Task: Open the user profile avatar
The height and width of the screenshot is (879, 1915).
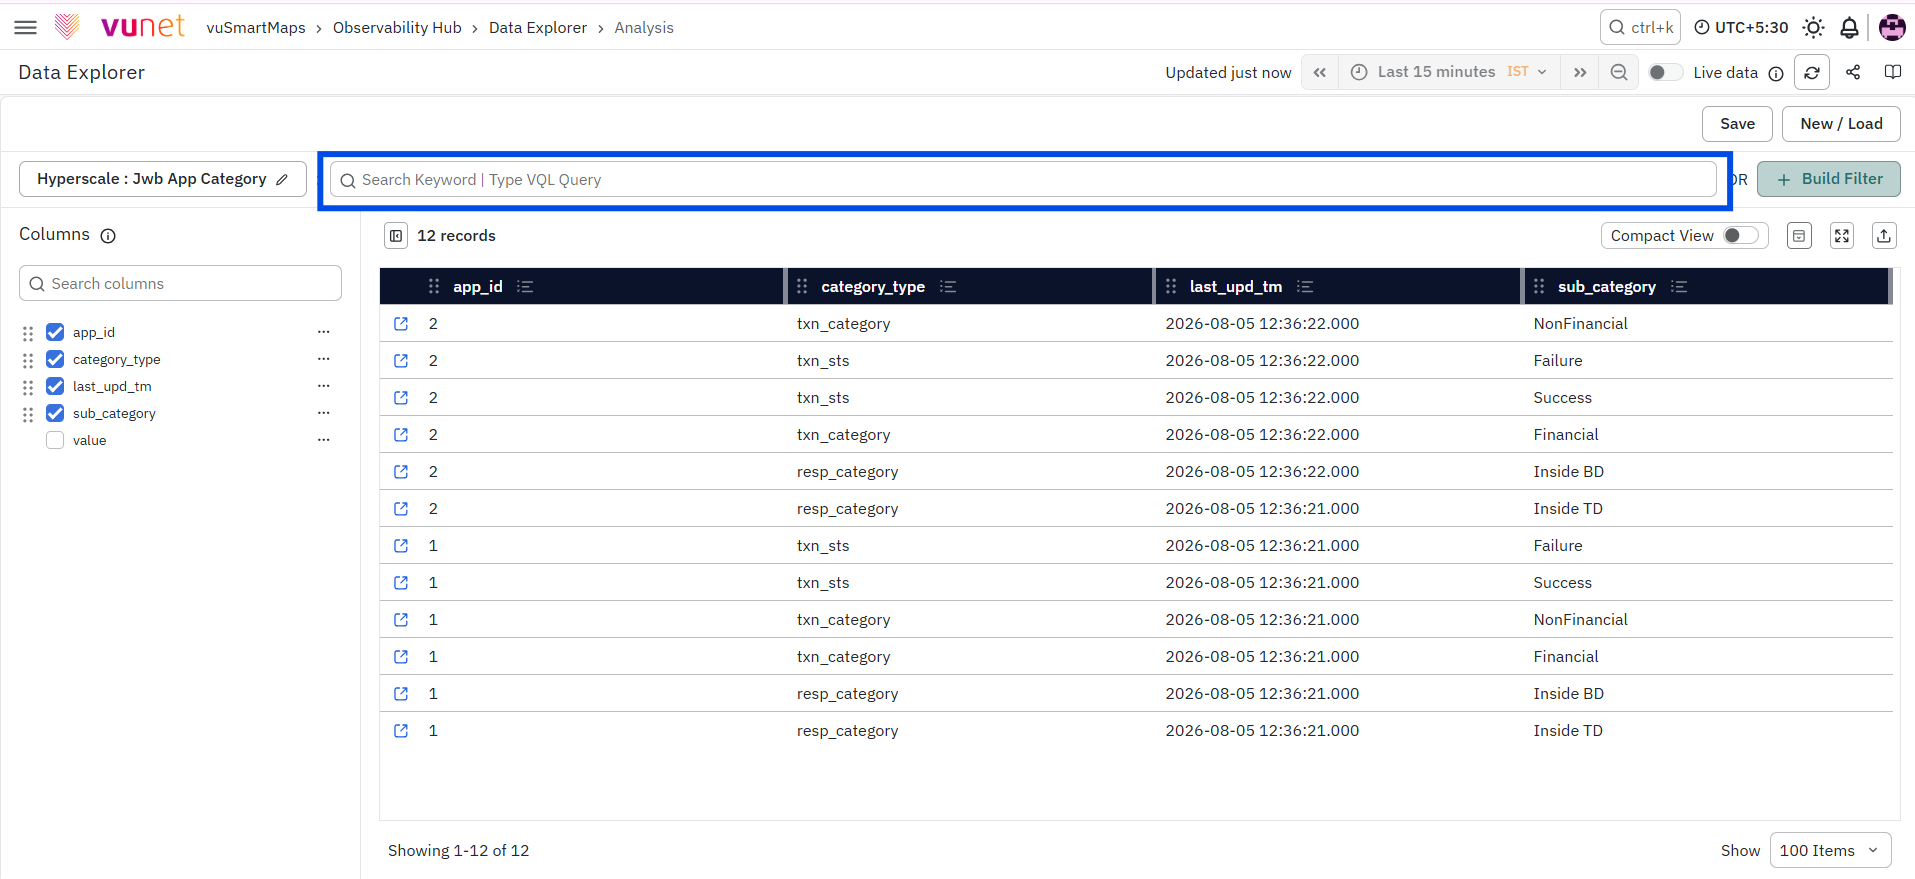Action: pyautogui.click(x=1892, y=27)
